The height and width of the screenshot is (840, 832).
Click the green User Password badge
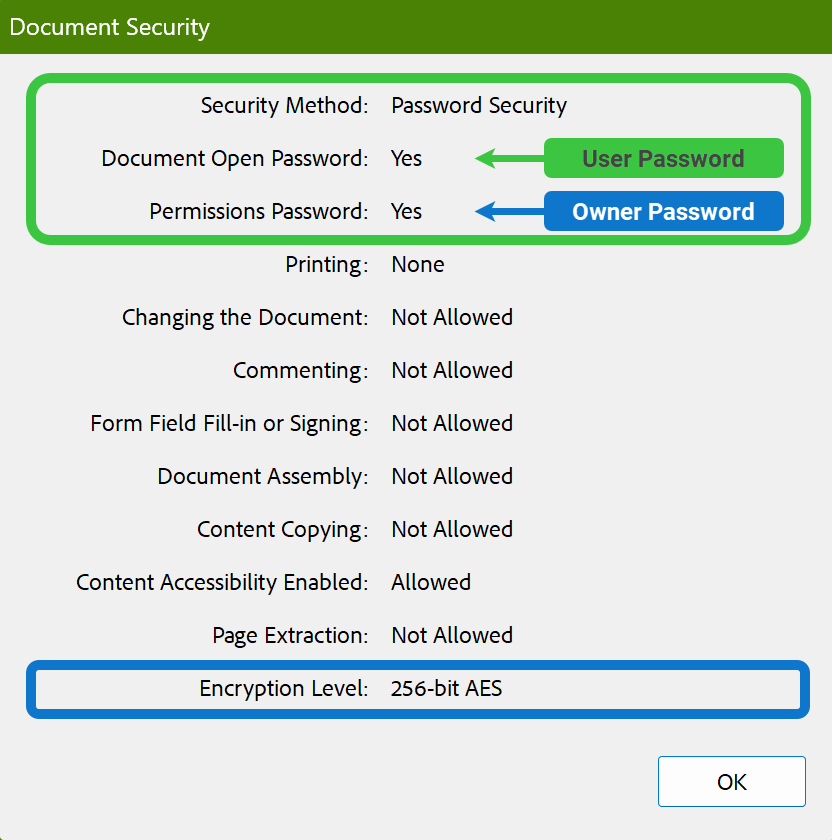tap(663, 158)
